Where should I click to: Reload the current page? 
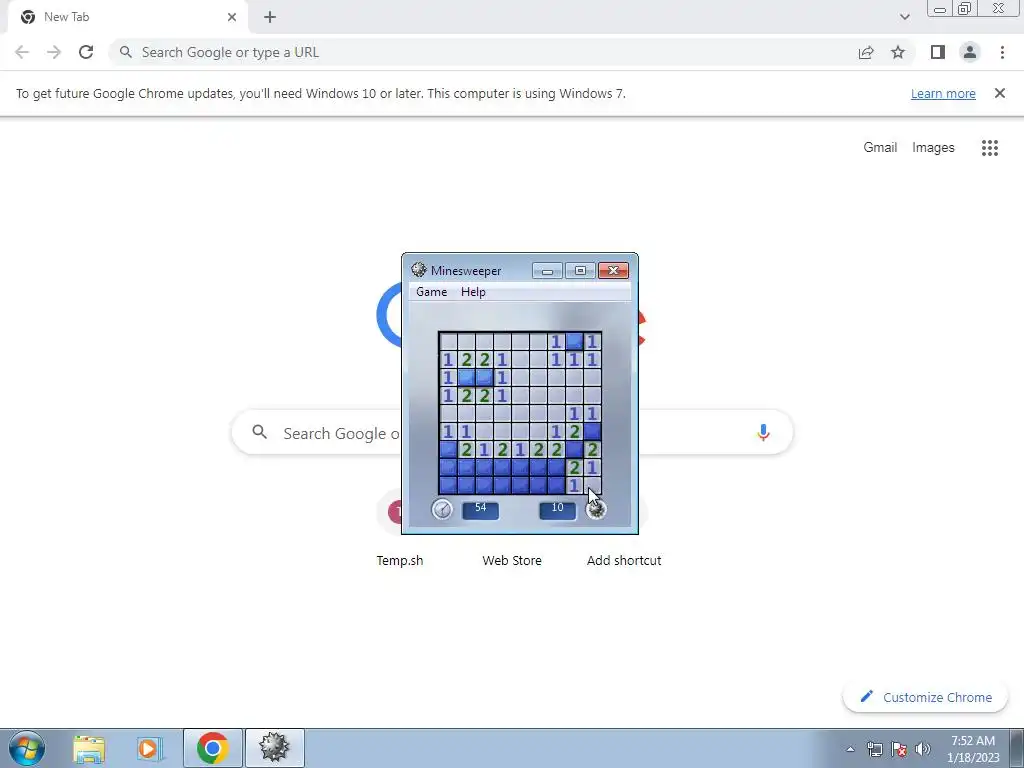coord(86,52)
